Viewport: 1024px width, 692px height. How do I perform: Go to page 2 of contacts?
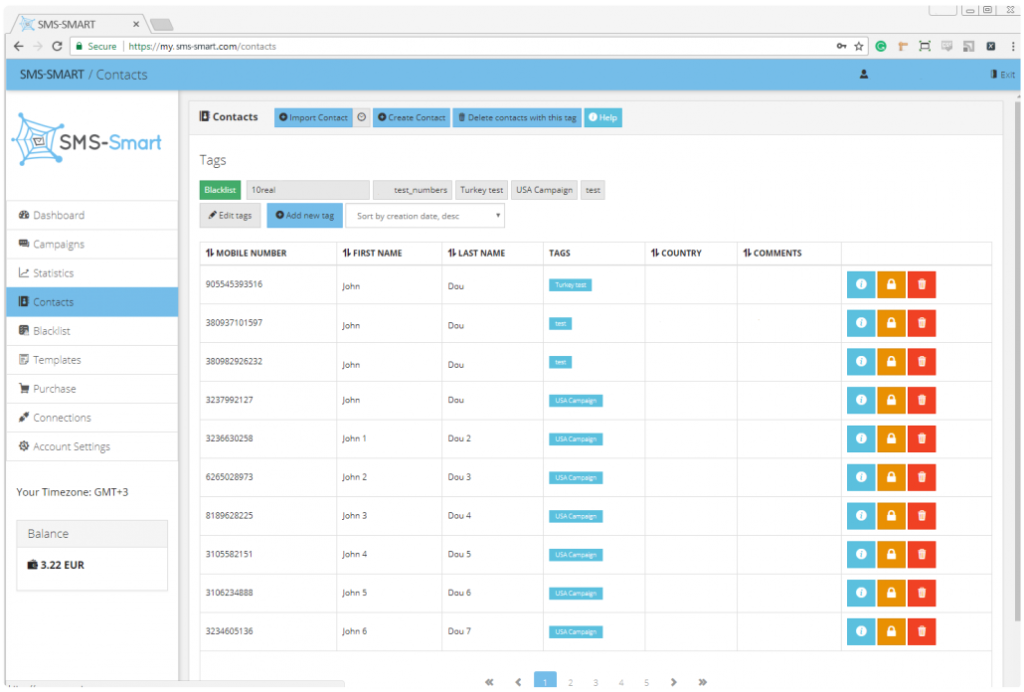pyautogui.click(x=570, y=682)
